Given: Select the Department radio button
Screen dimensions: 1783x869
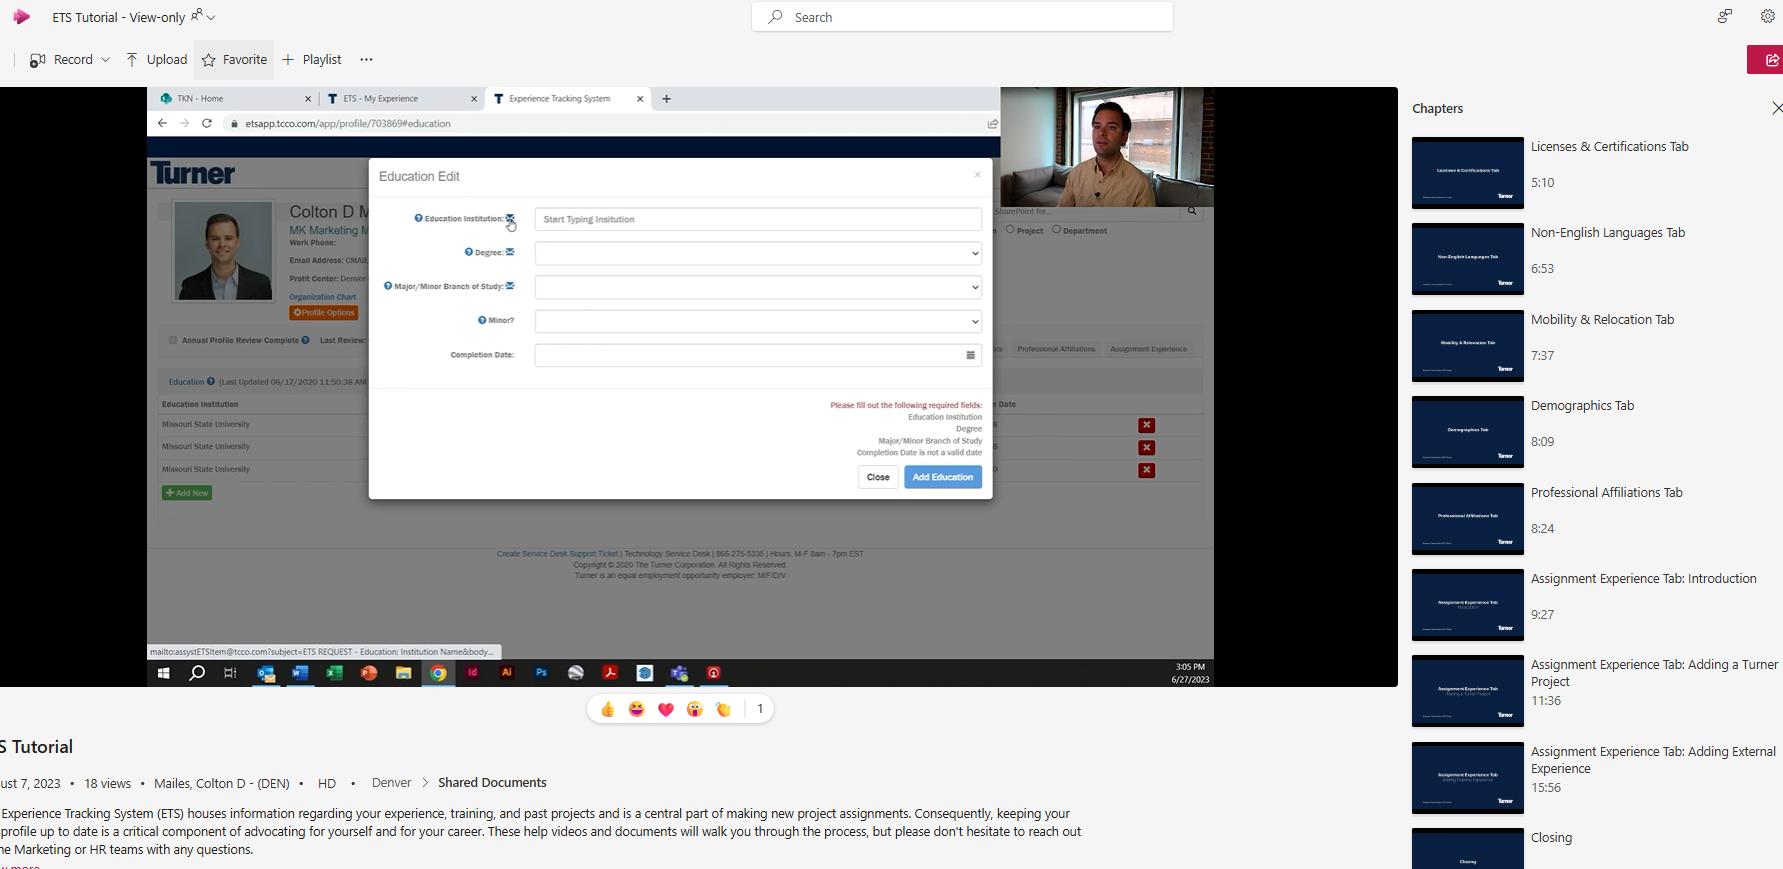Looking at the screenshot, I should (x=1056, y=230).
